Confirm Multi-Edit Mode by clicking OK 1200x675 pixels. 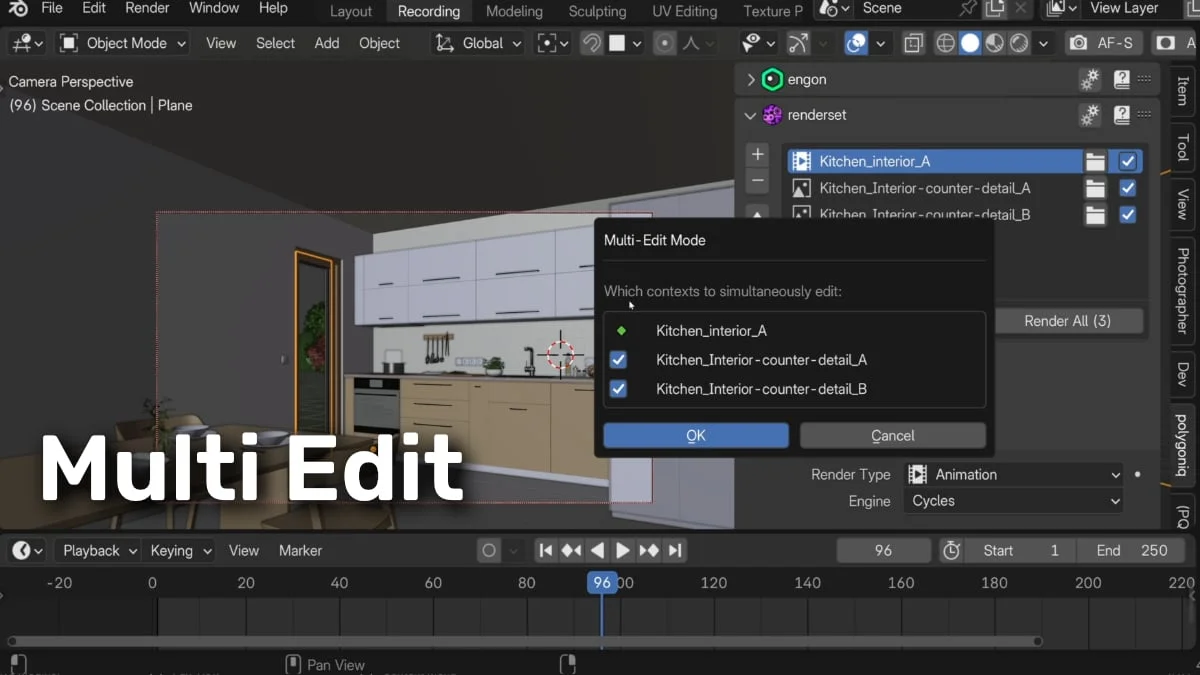(x=695, y=435)
